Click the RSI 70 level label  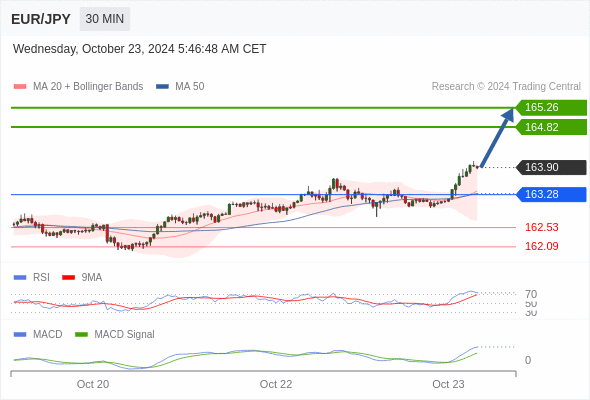pos(531,294)
